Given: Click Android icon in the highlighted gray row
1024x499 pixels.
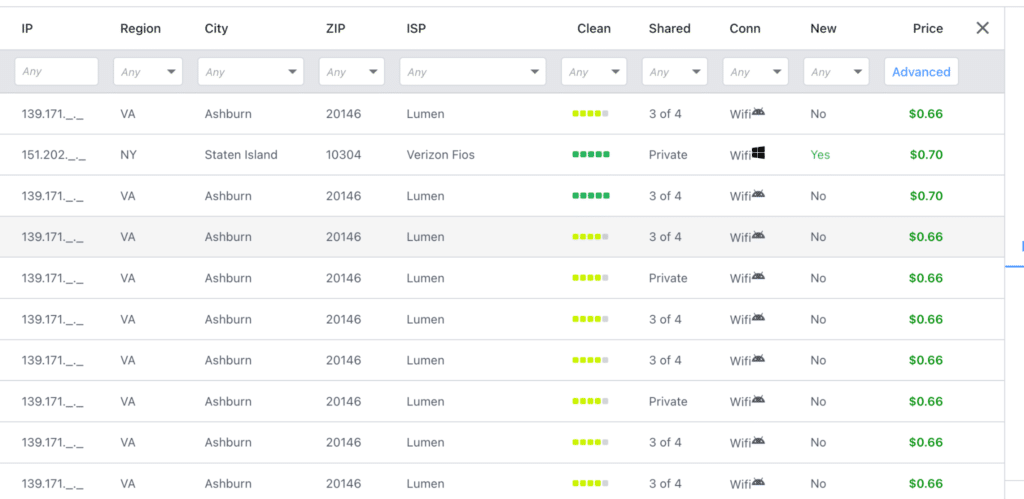Looking at the screenshot, I should 758,235.
